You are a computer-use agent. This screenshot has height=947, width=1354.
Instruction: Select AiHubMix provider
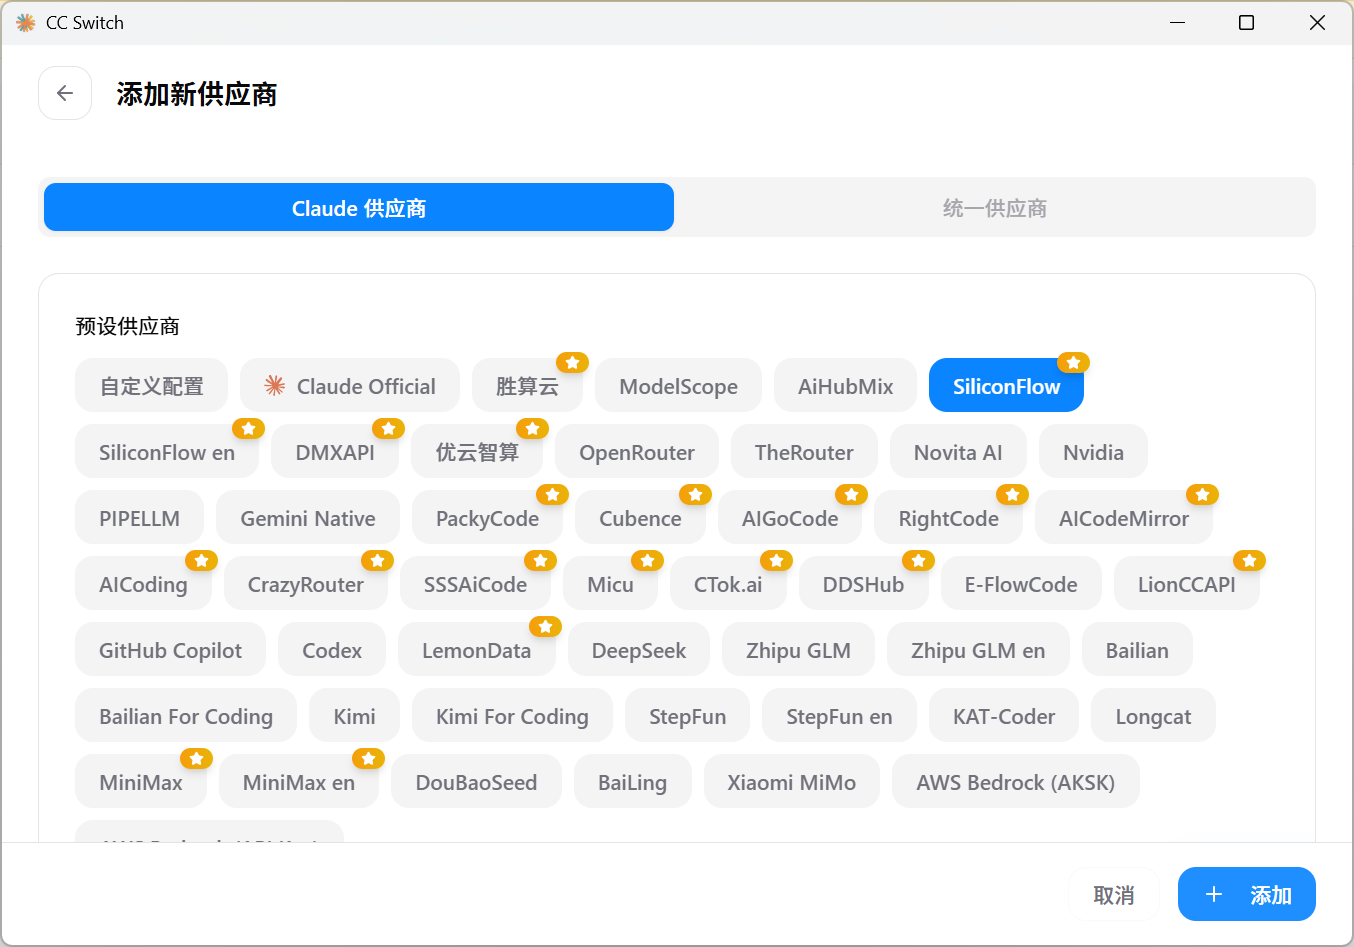845,385
